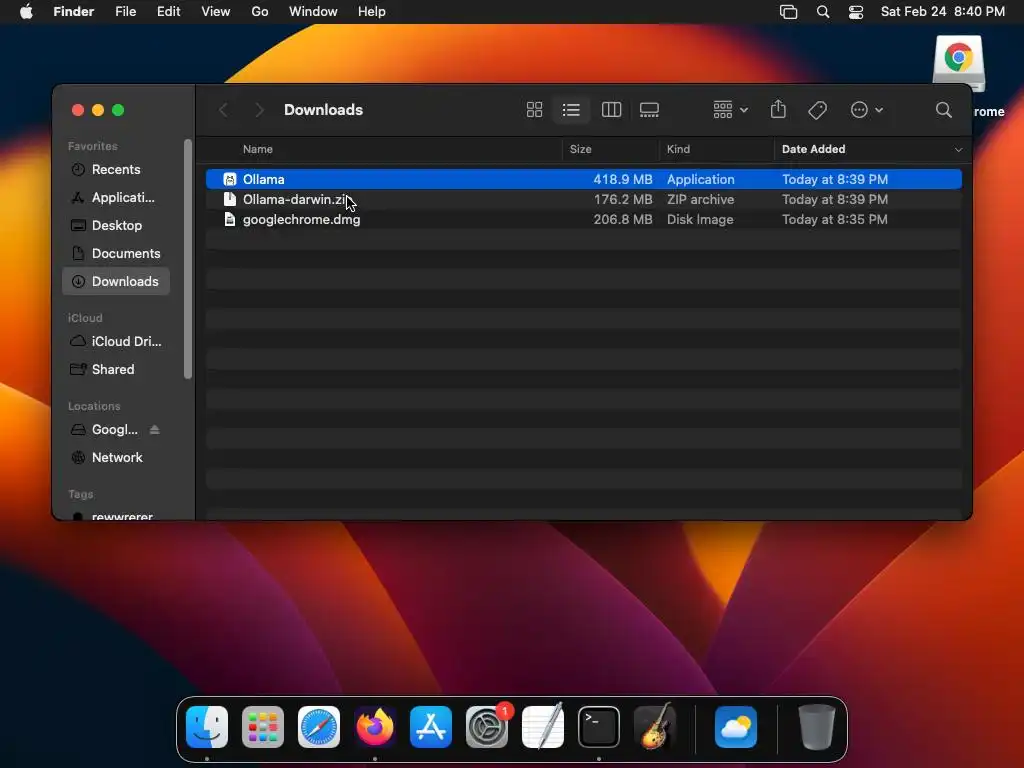Open Control Center in menu bar
The height and width of the screenshot is (768, 1024).
[x=856, y=12]
